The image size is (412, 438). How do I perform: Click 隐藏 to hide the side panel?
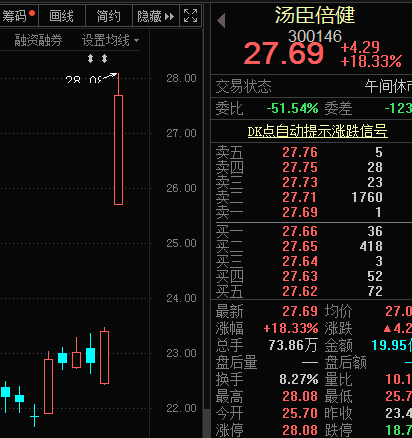156,16
